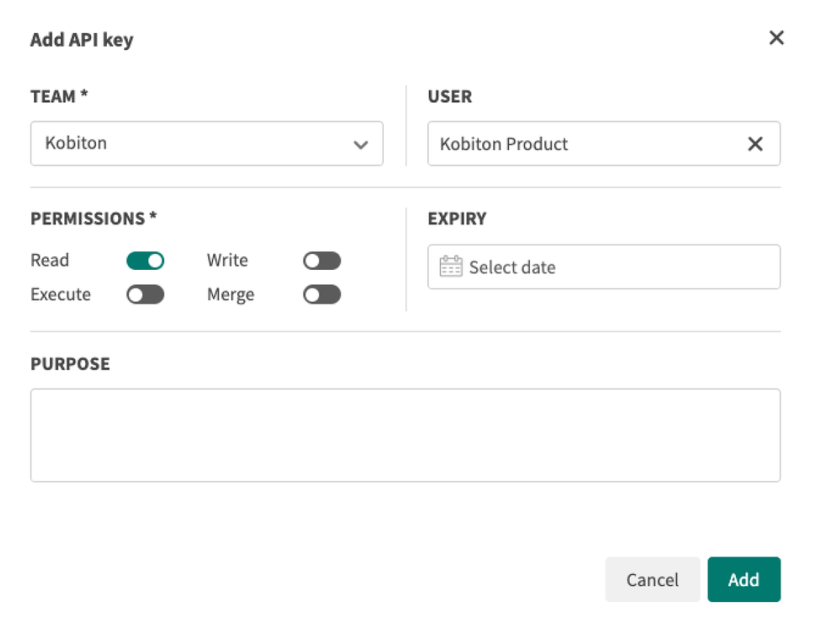Click the EXPIRY heading label
This screenshot has width=815, height=639.
coord(457,219)
